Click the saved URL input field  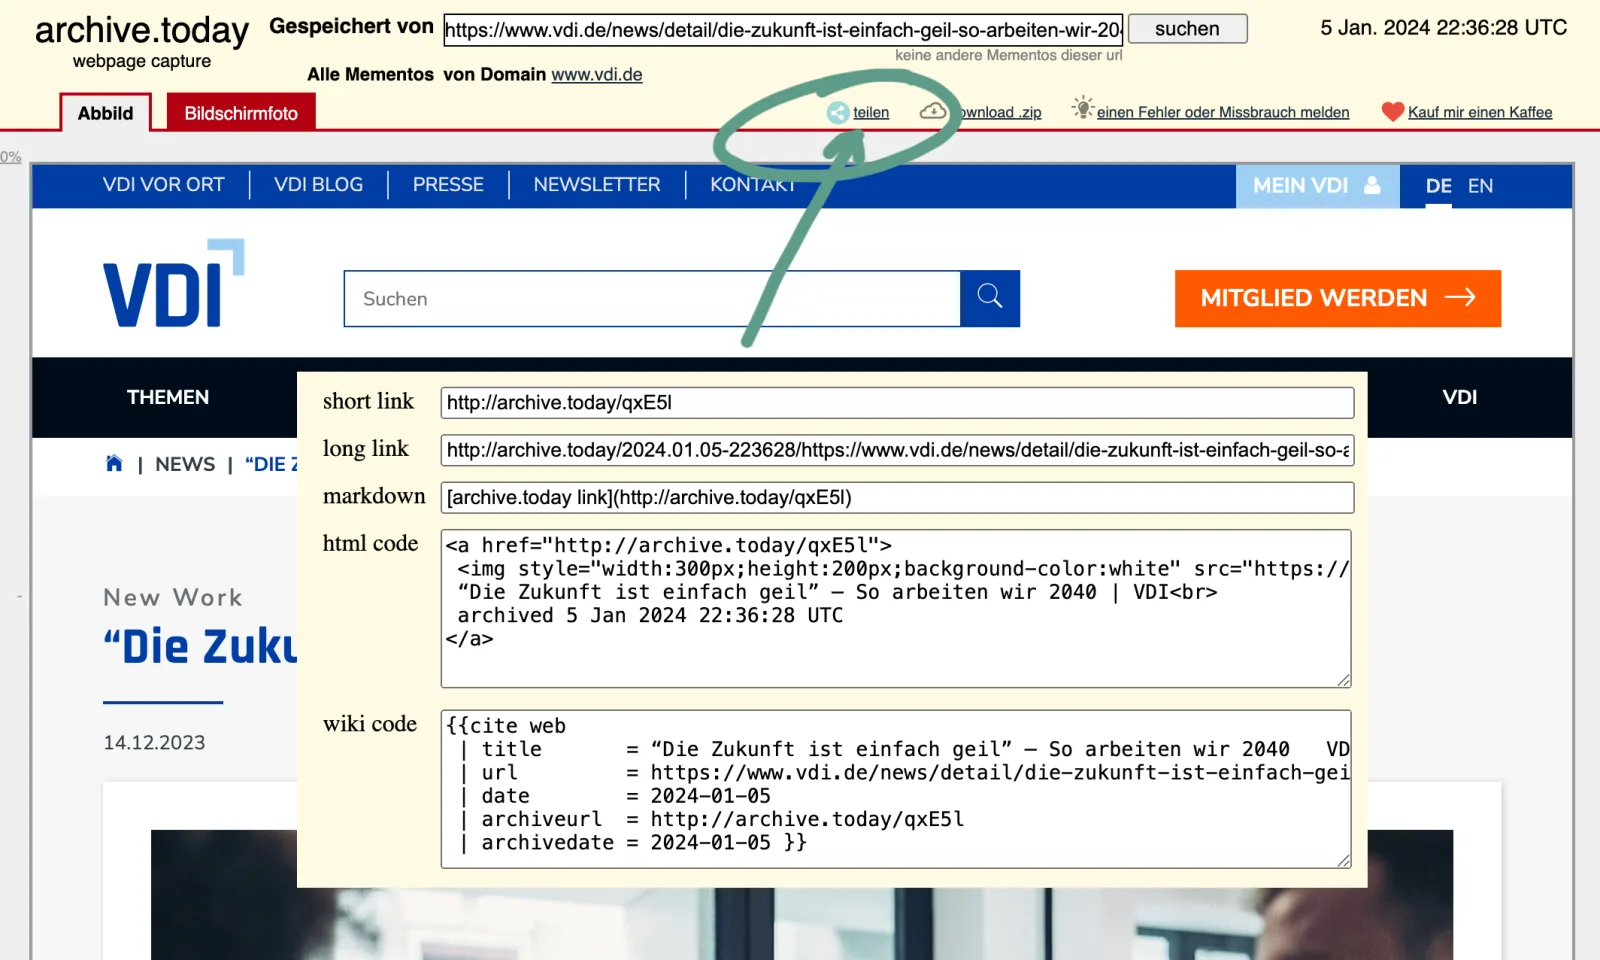click(x=784, y=29)
